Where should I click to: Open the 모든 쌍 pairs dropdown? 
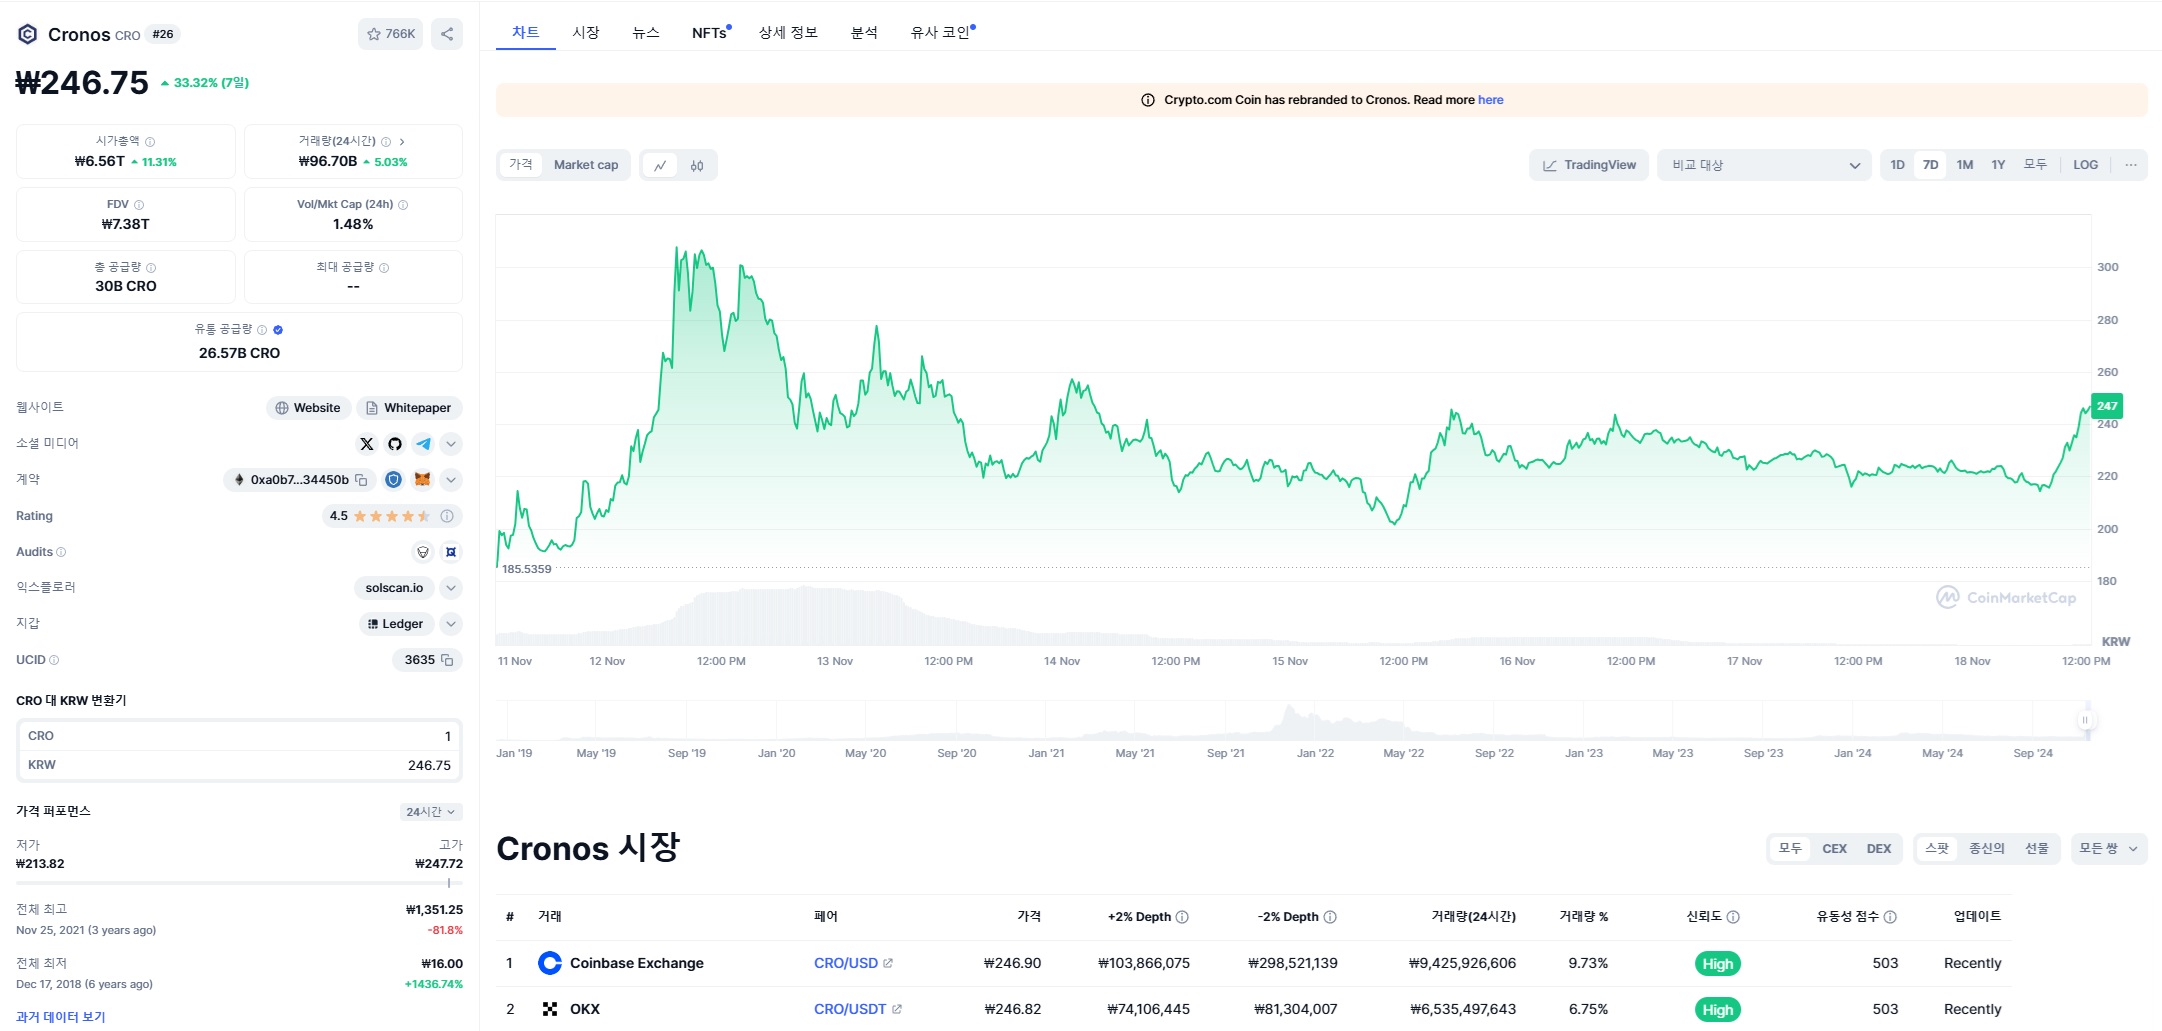click(2109, 849)
